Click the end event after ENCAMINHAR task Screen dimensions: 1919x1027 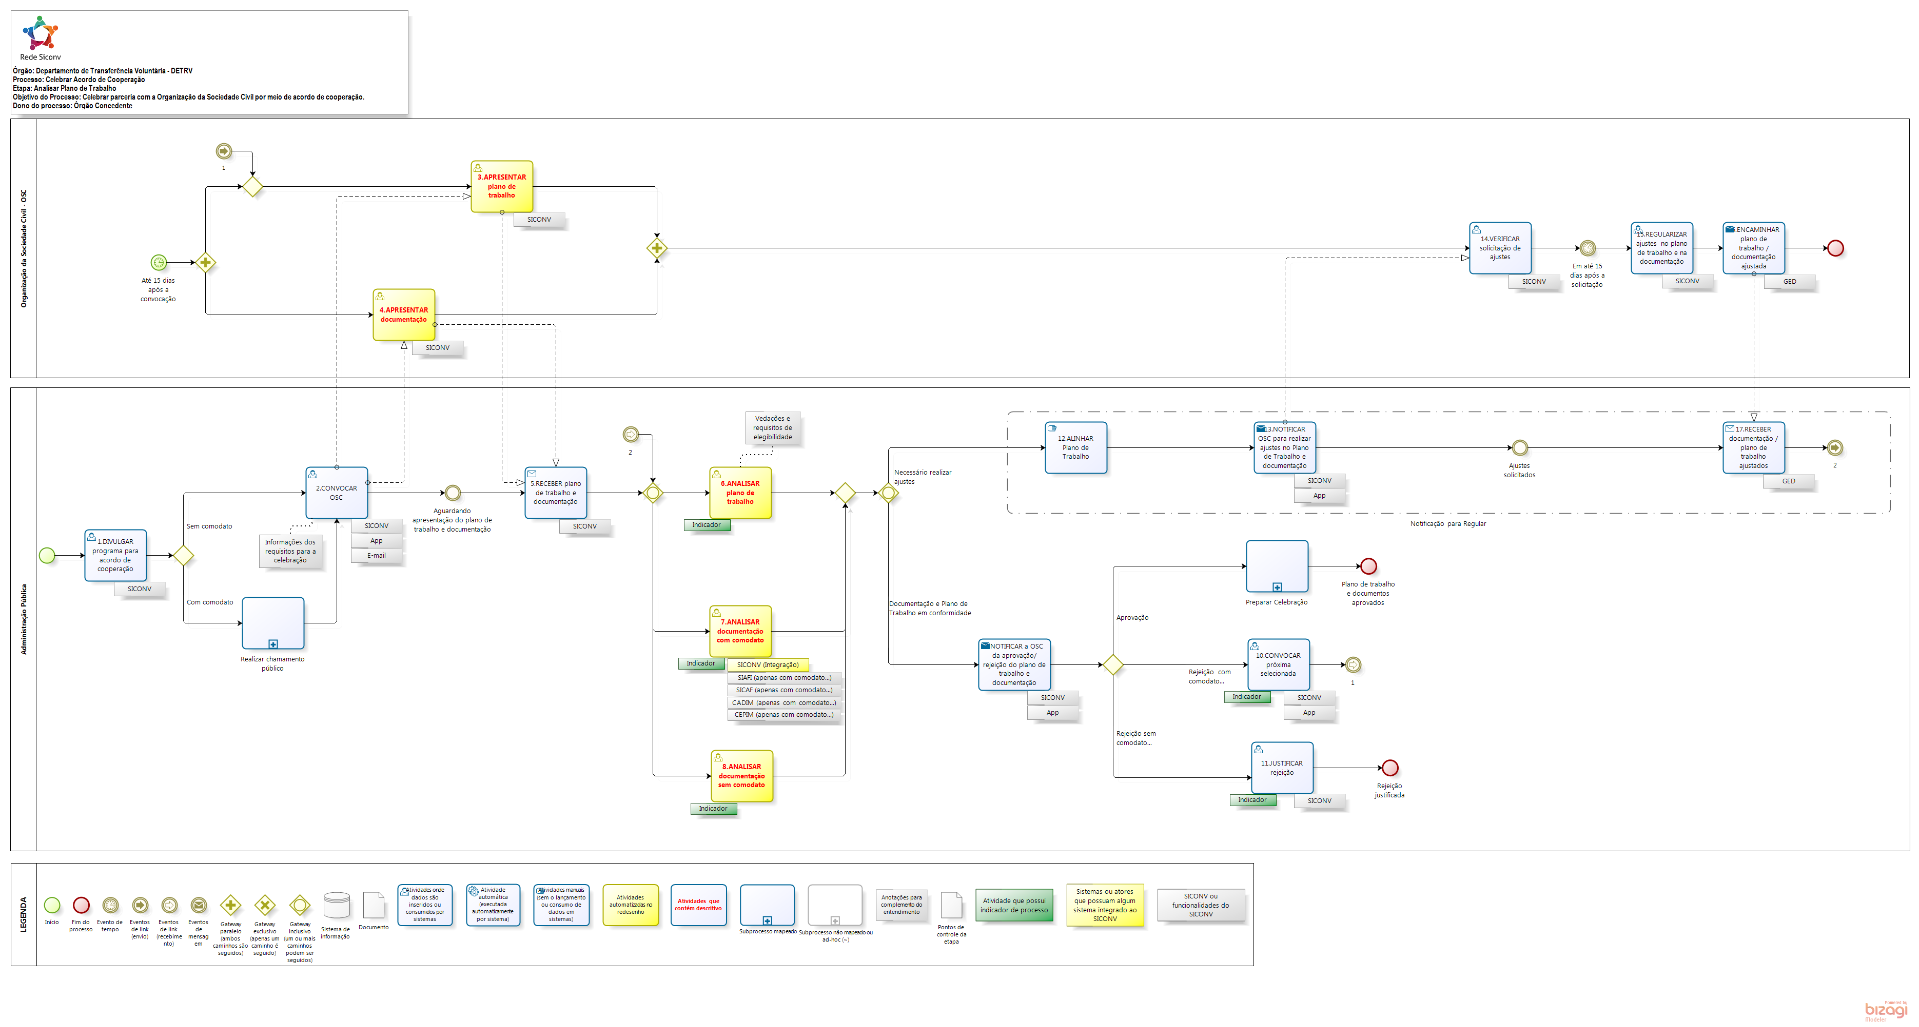(x=1835, y=248)
